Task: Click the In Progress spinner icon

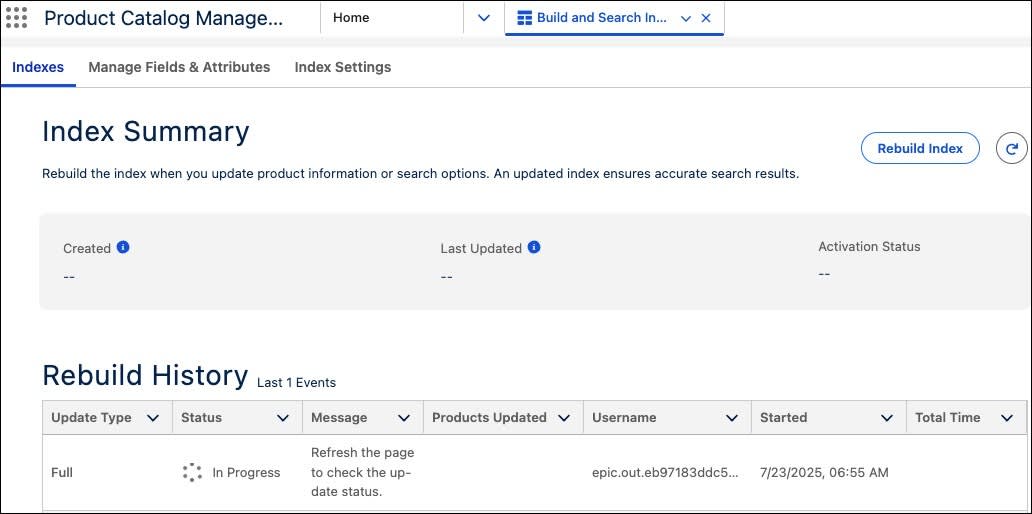Action: [192, 473]
